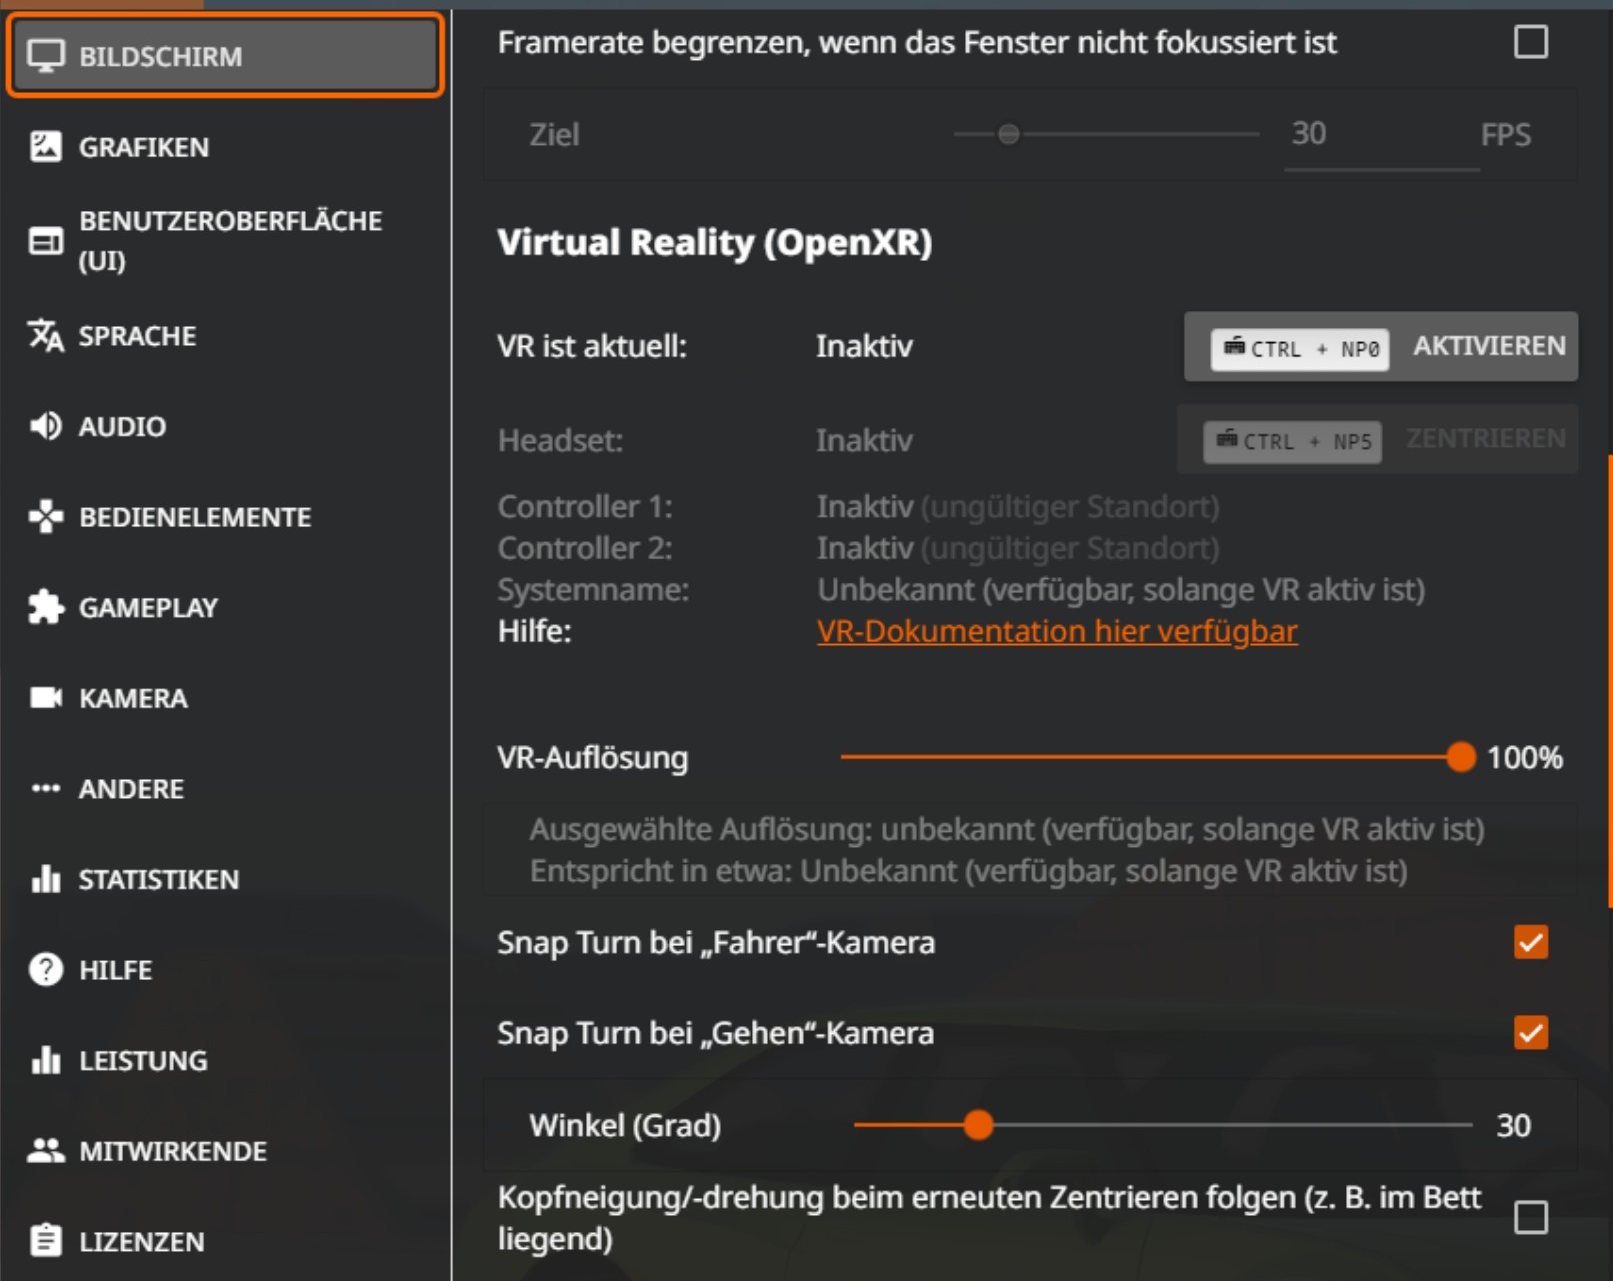This screenshot has width=1613, height=1281.
Task: Enable Kopfneigung/-drehung beim Zentrieren checkbox
Action: click(1531, 1218)
